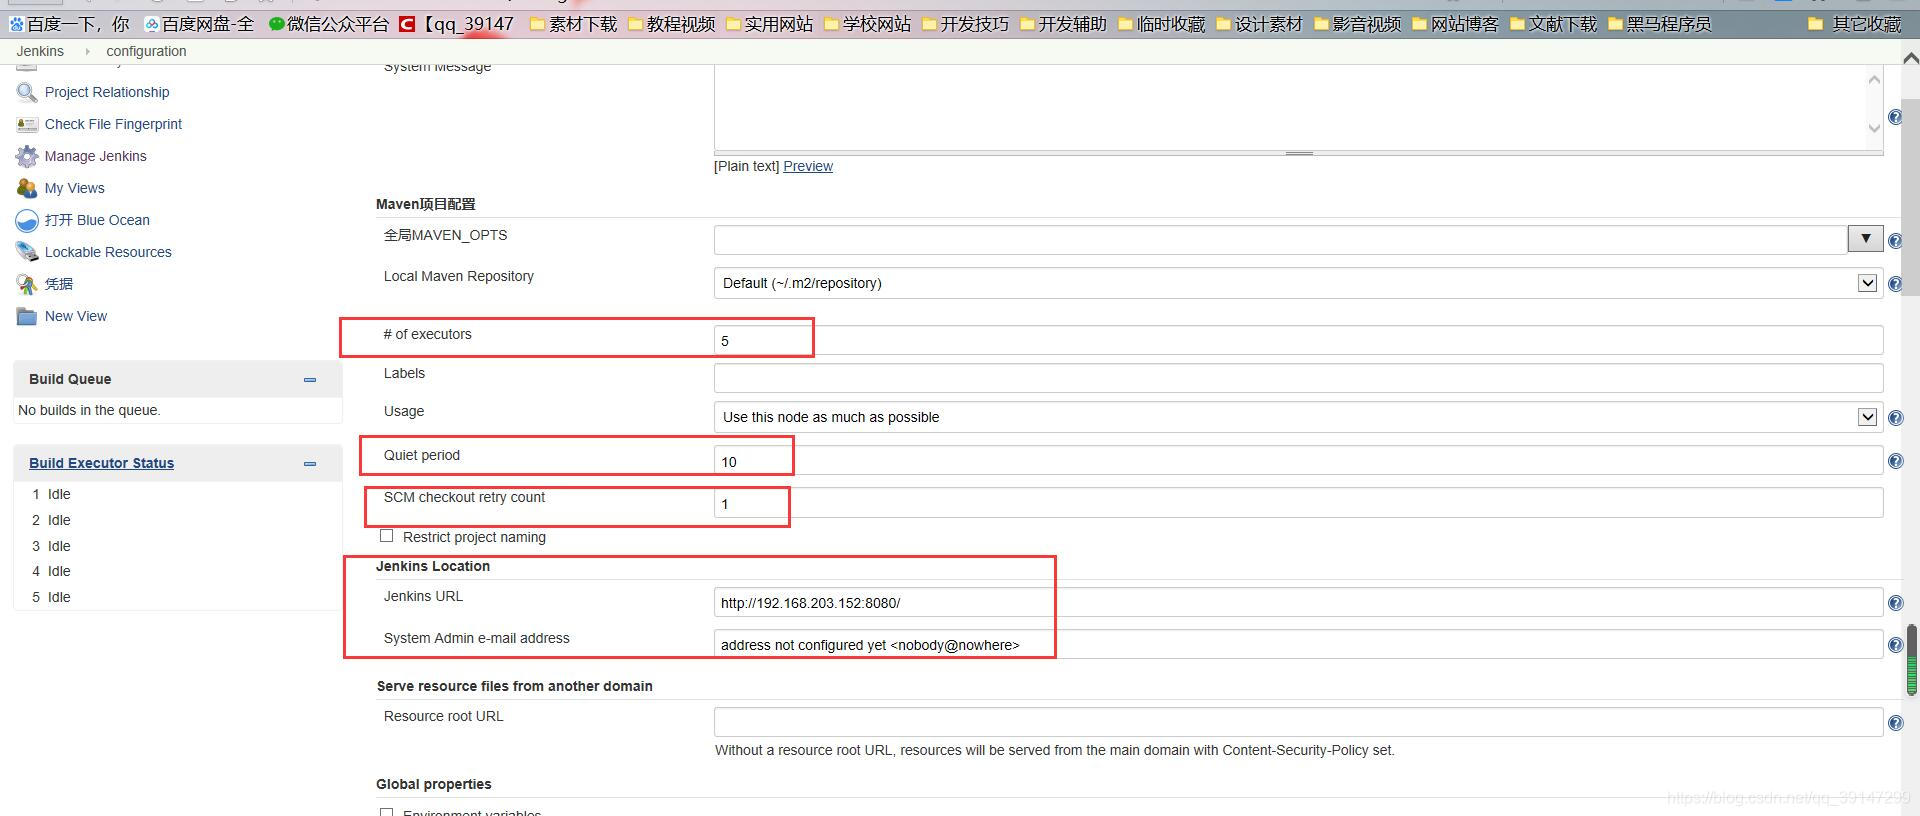Click the SCM checkout retry count field

(x=1298, y=503)
